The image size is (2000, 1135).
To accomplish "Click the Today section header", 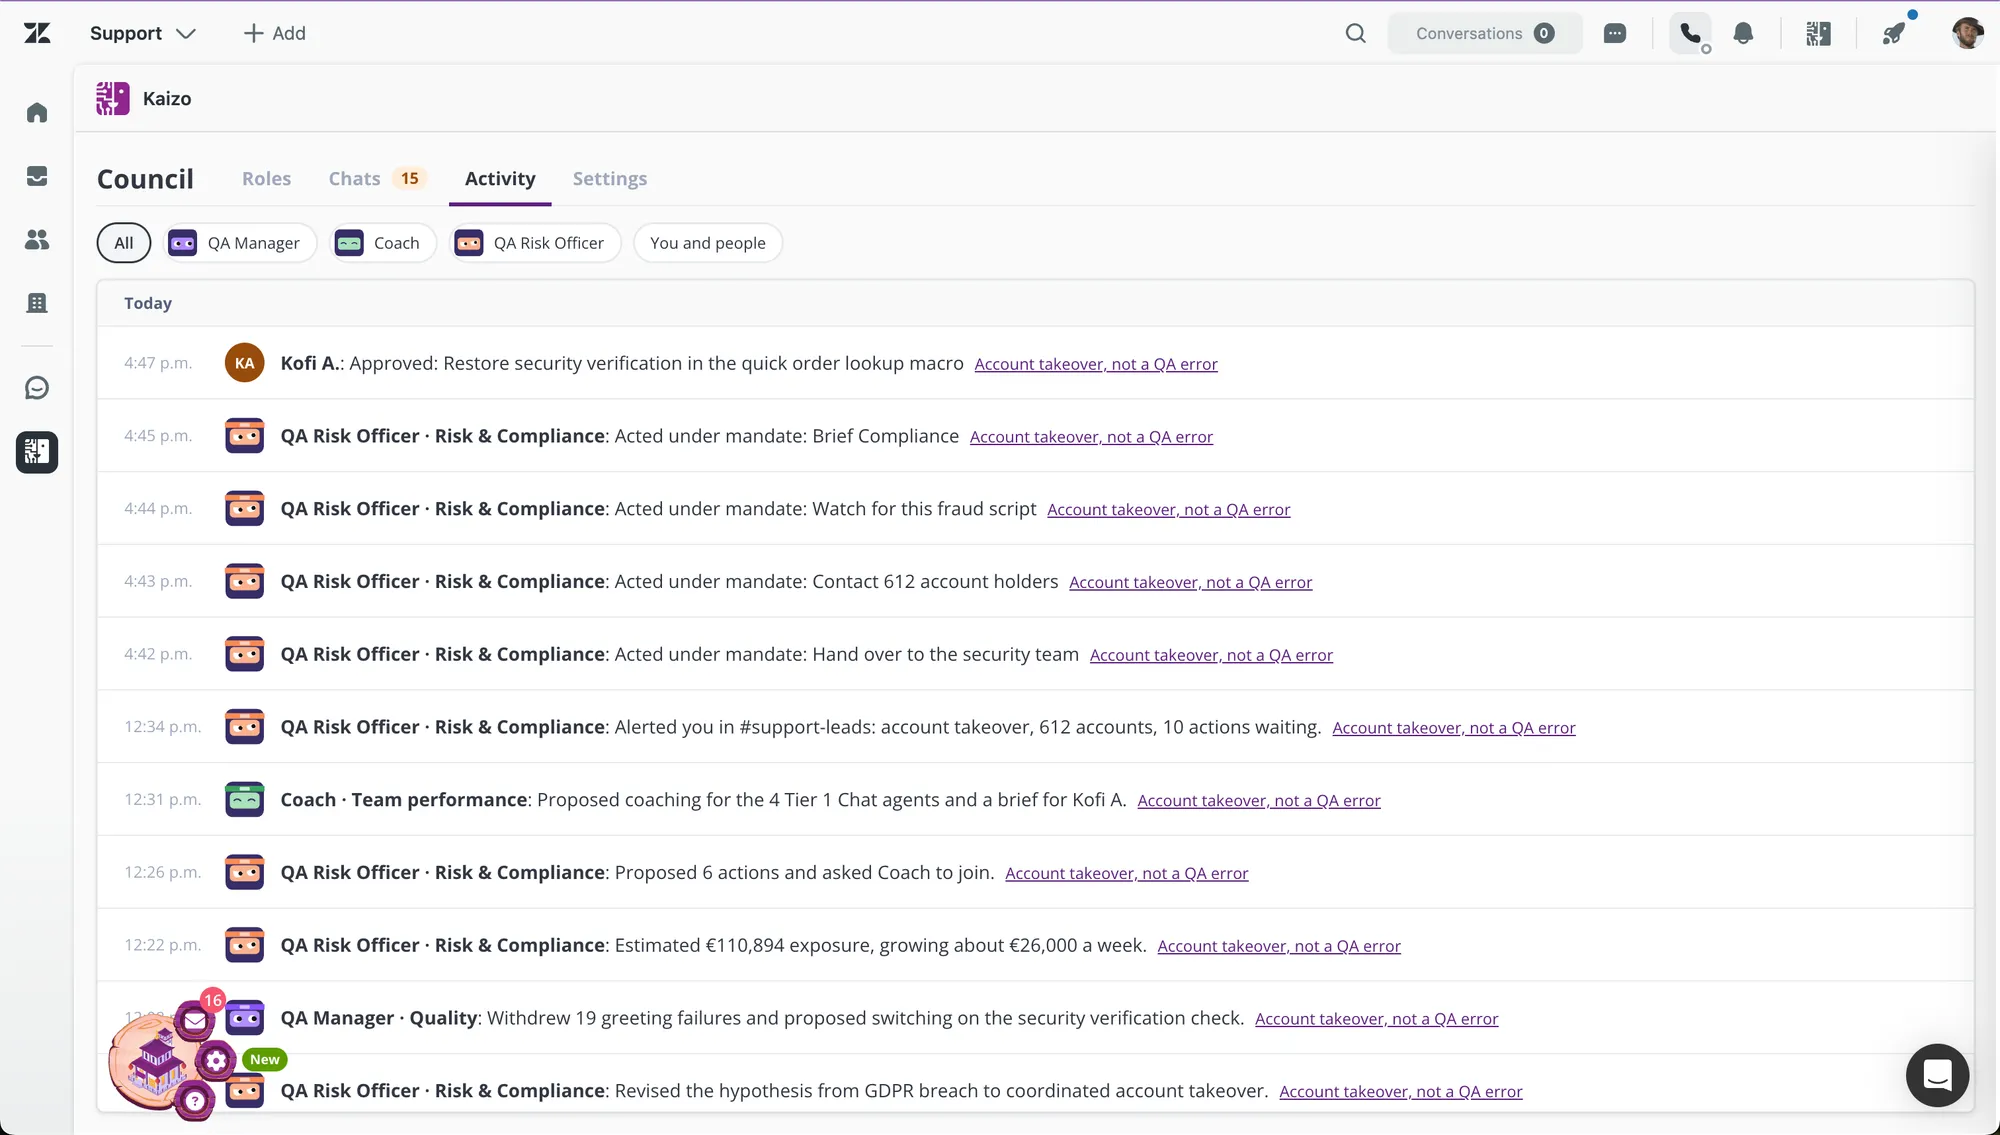I will click(x=148, y=303).
